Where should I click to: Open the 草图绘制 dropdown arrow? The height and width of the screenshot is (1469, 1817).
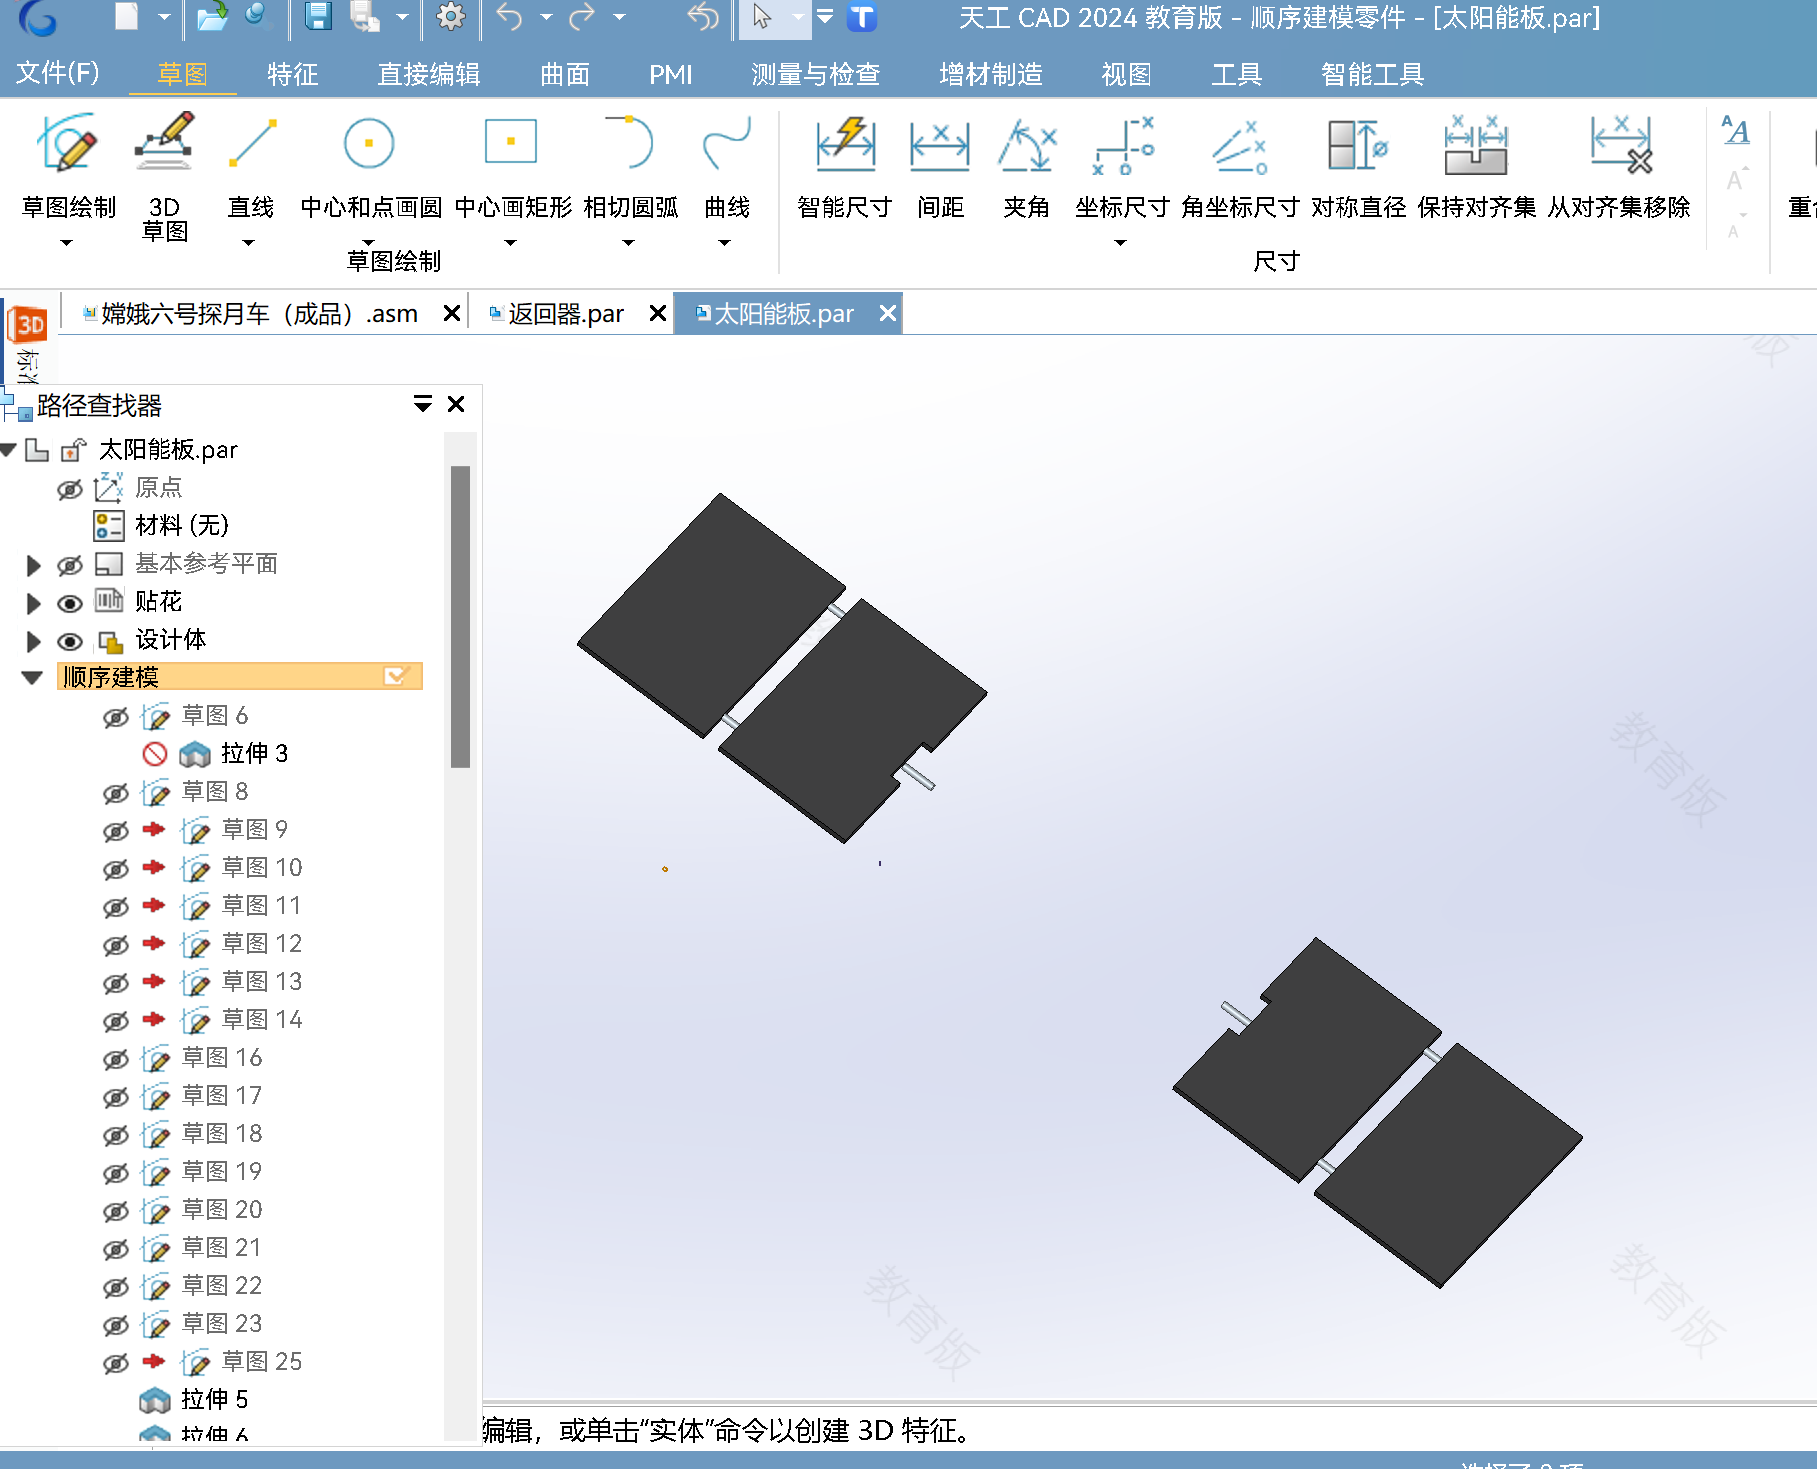point(67,243)
